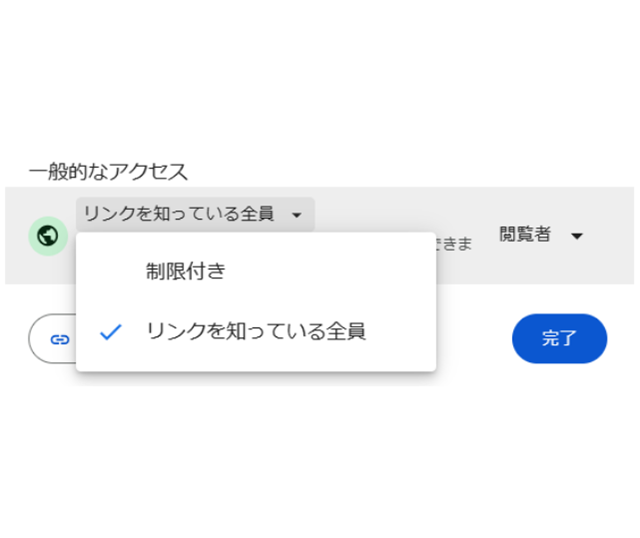Expand the viewer permission selector 閲覧者
Image resolution: width=640 pixels, height=538 pixels.
pos(541,236)
